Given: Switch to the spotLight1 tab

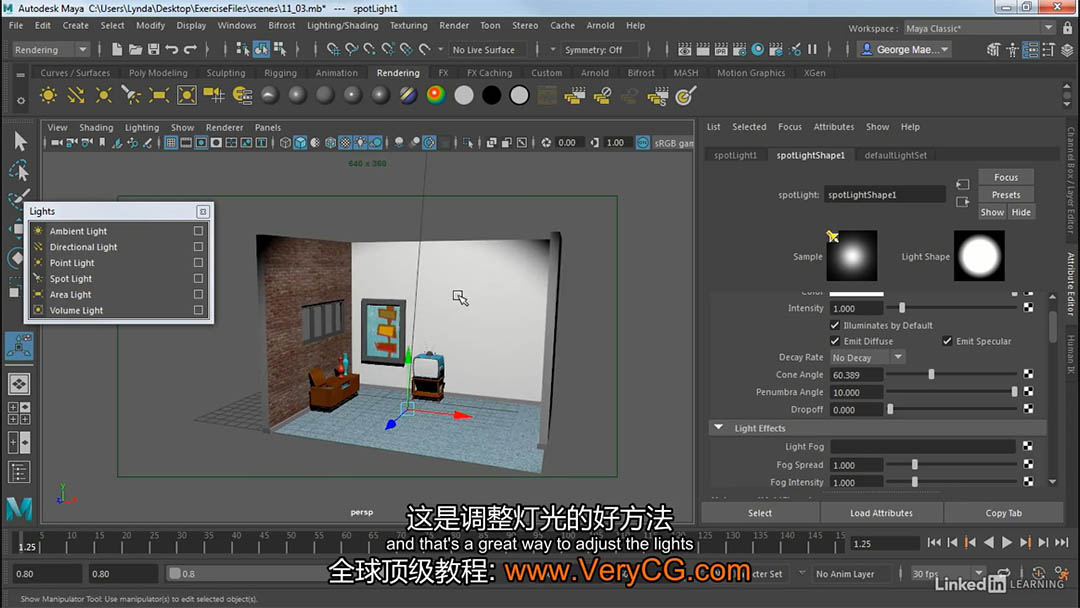Looking at the screenshot, I should point(735,155).
